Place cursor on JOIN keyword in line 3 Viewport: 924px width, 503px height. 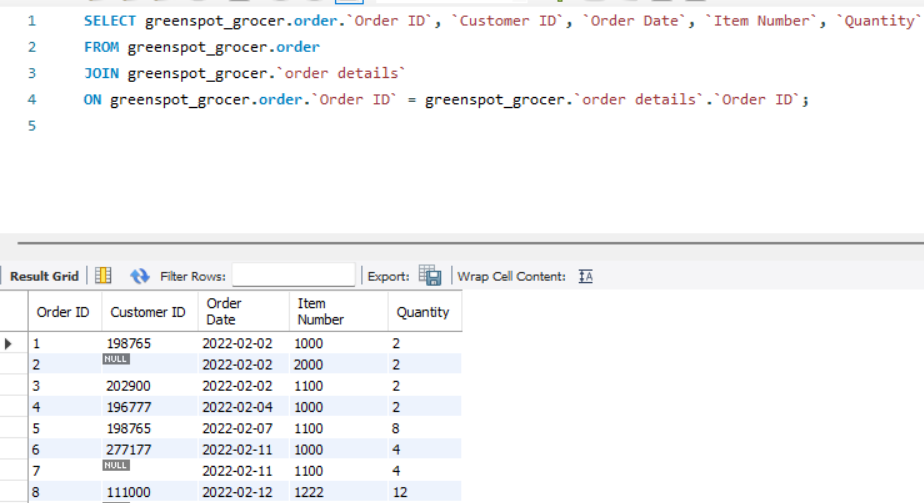click(x=101, y=73)
